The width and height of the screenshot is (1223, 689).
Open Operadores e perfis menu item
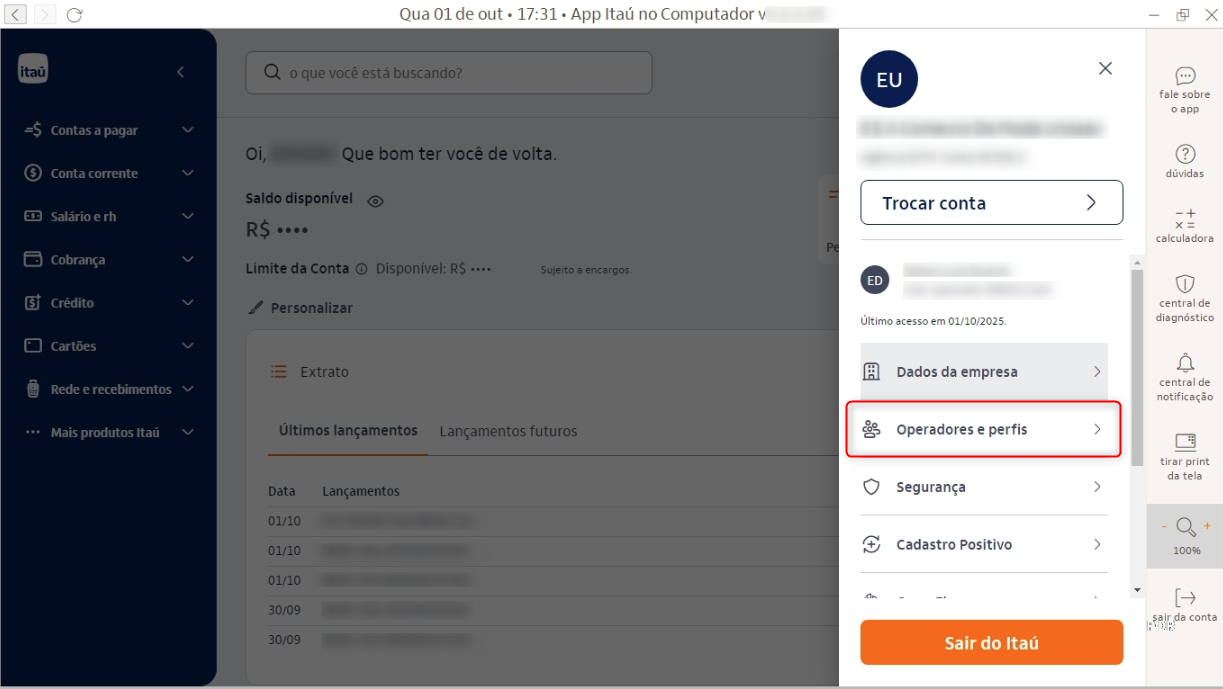(983, 429)
